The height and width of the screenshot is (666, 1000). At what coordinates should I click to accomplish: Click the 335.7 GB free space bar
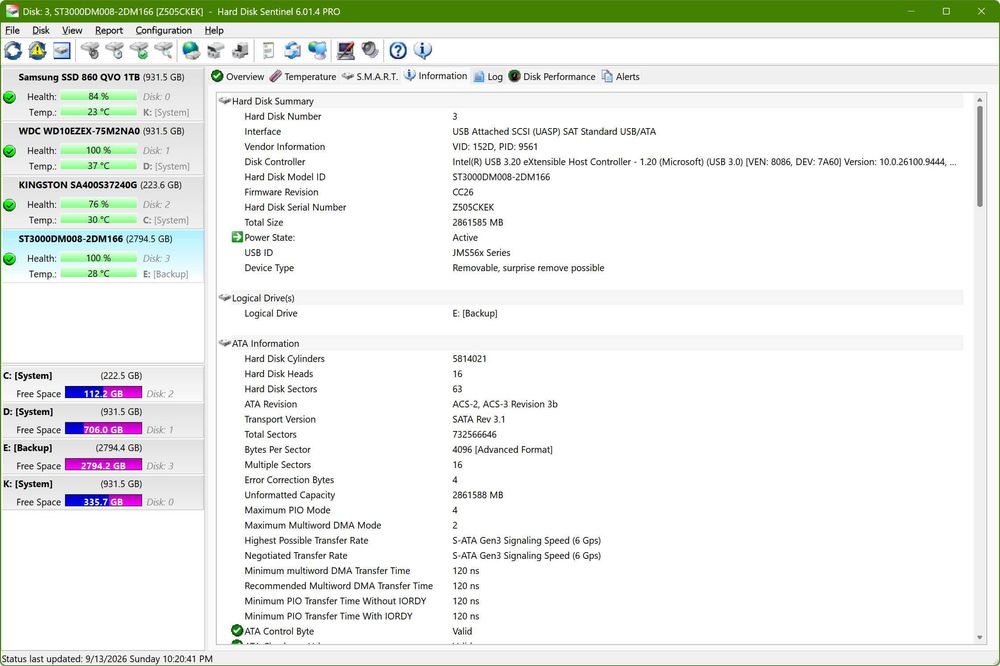[x=103, y=501]
